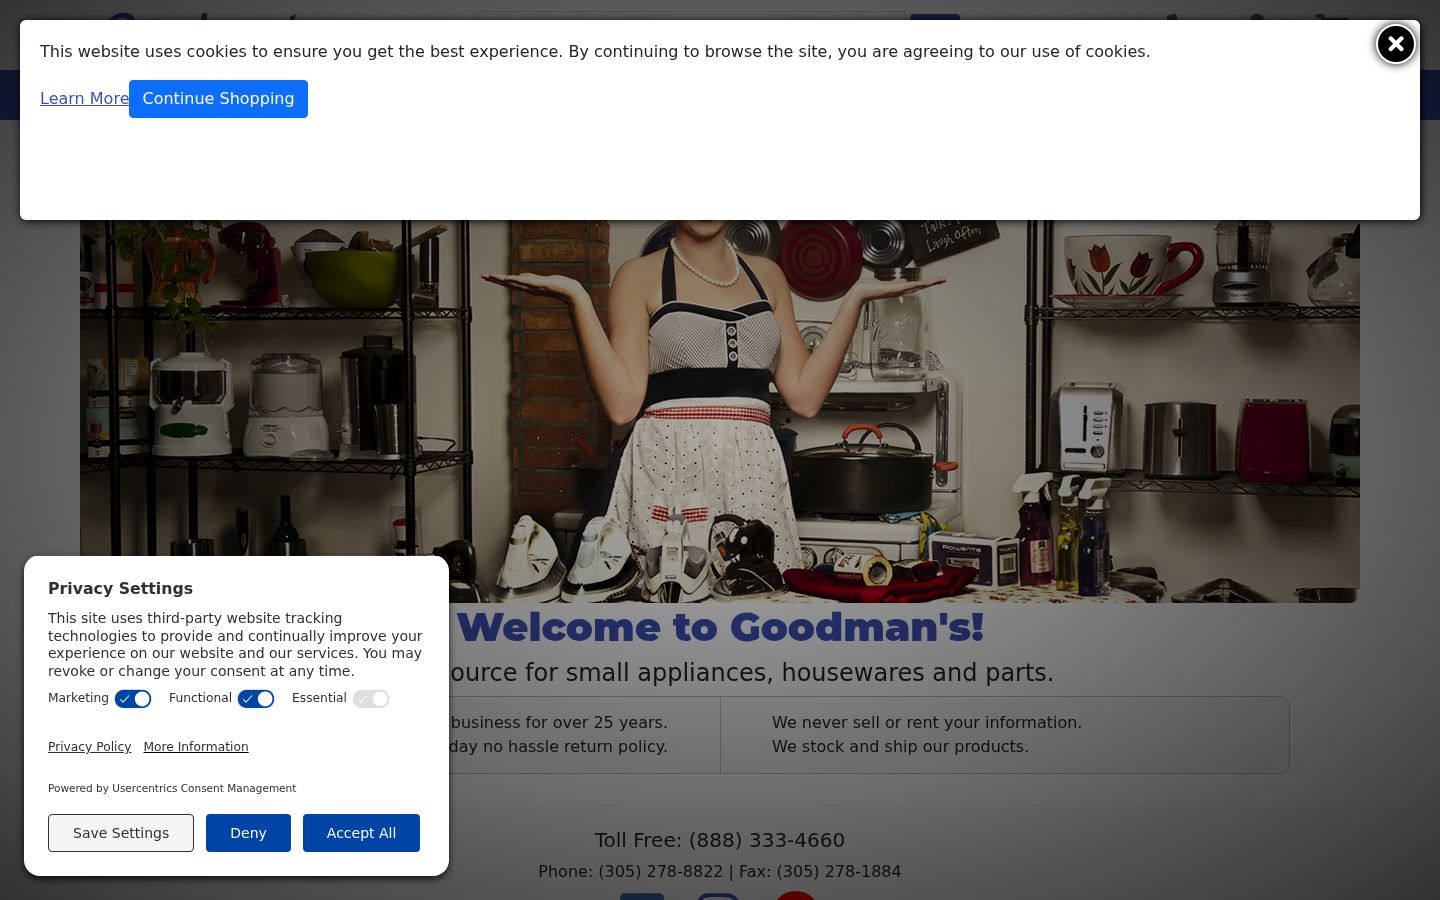Click 'We stock and ship our products.'
The height and width of the screenshot is (900, 1440).
900,746
